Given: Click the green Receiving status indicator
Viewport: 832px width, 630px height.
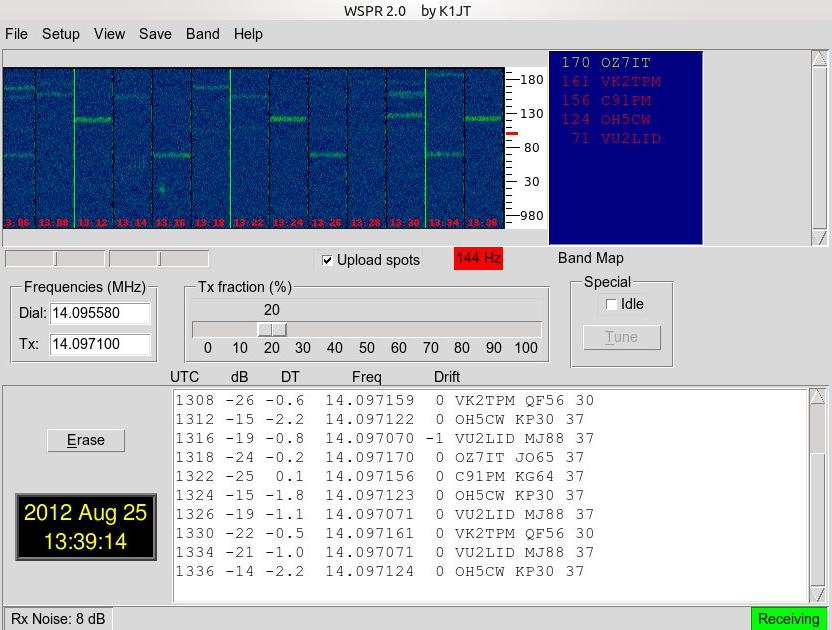Looking at the screenshot, I should 788,619.
